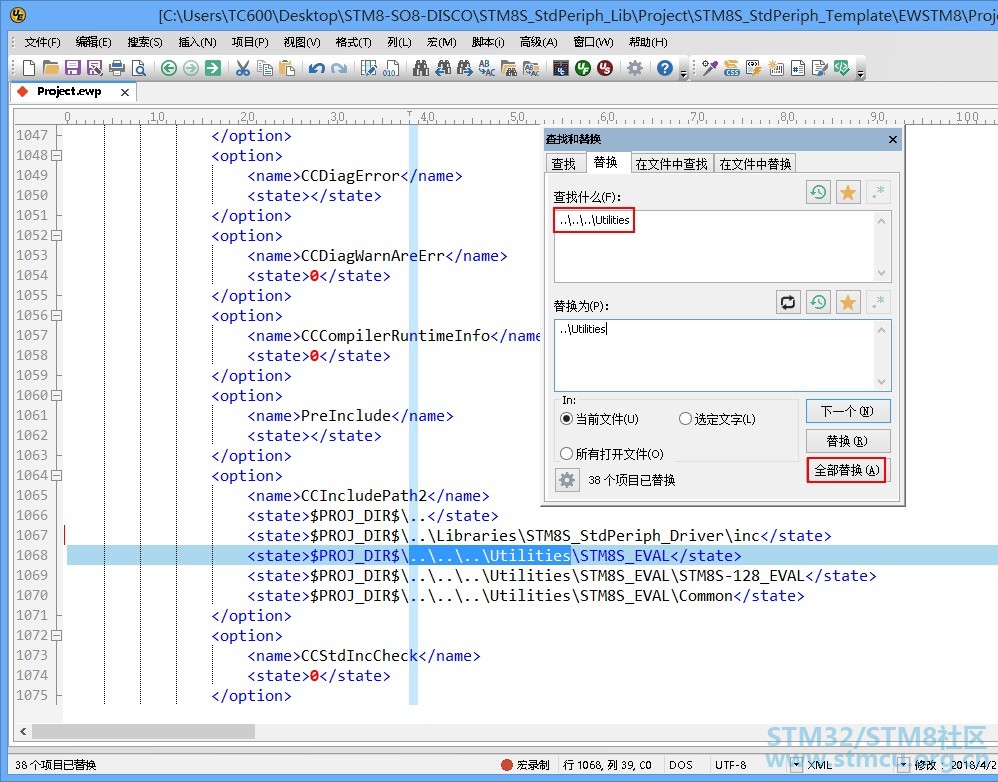Select 当前文件 (current file) radio

click(566, 419)
